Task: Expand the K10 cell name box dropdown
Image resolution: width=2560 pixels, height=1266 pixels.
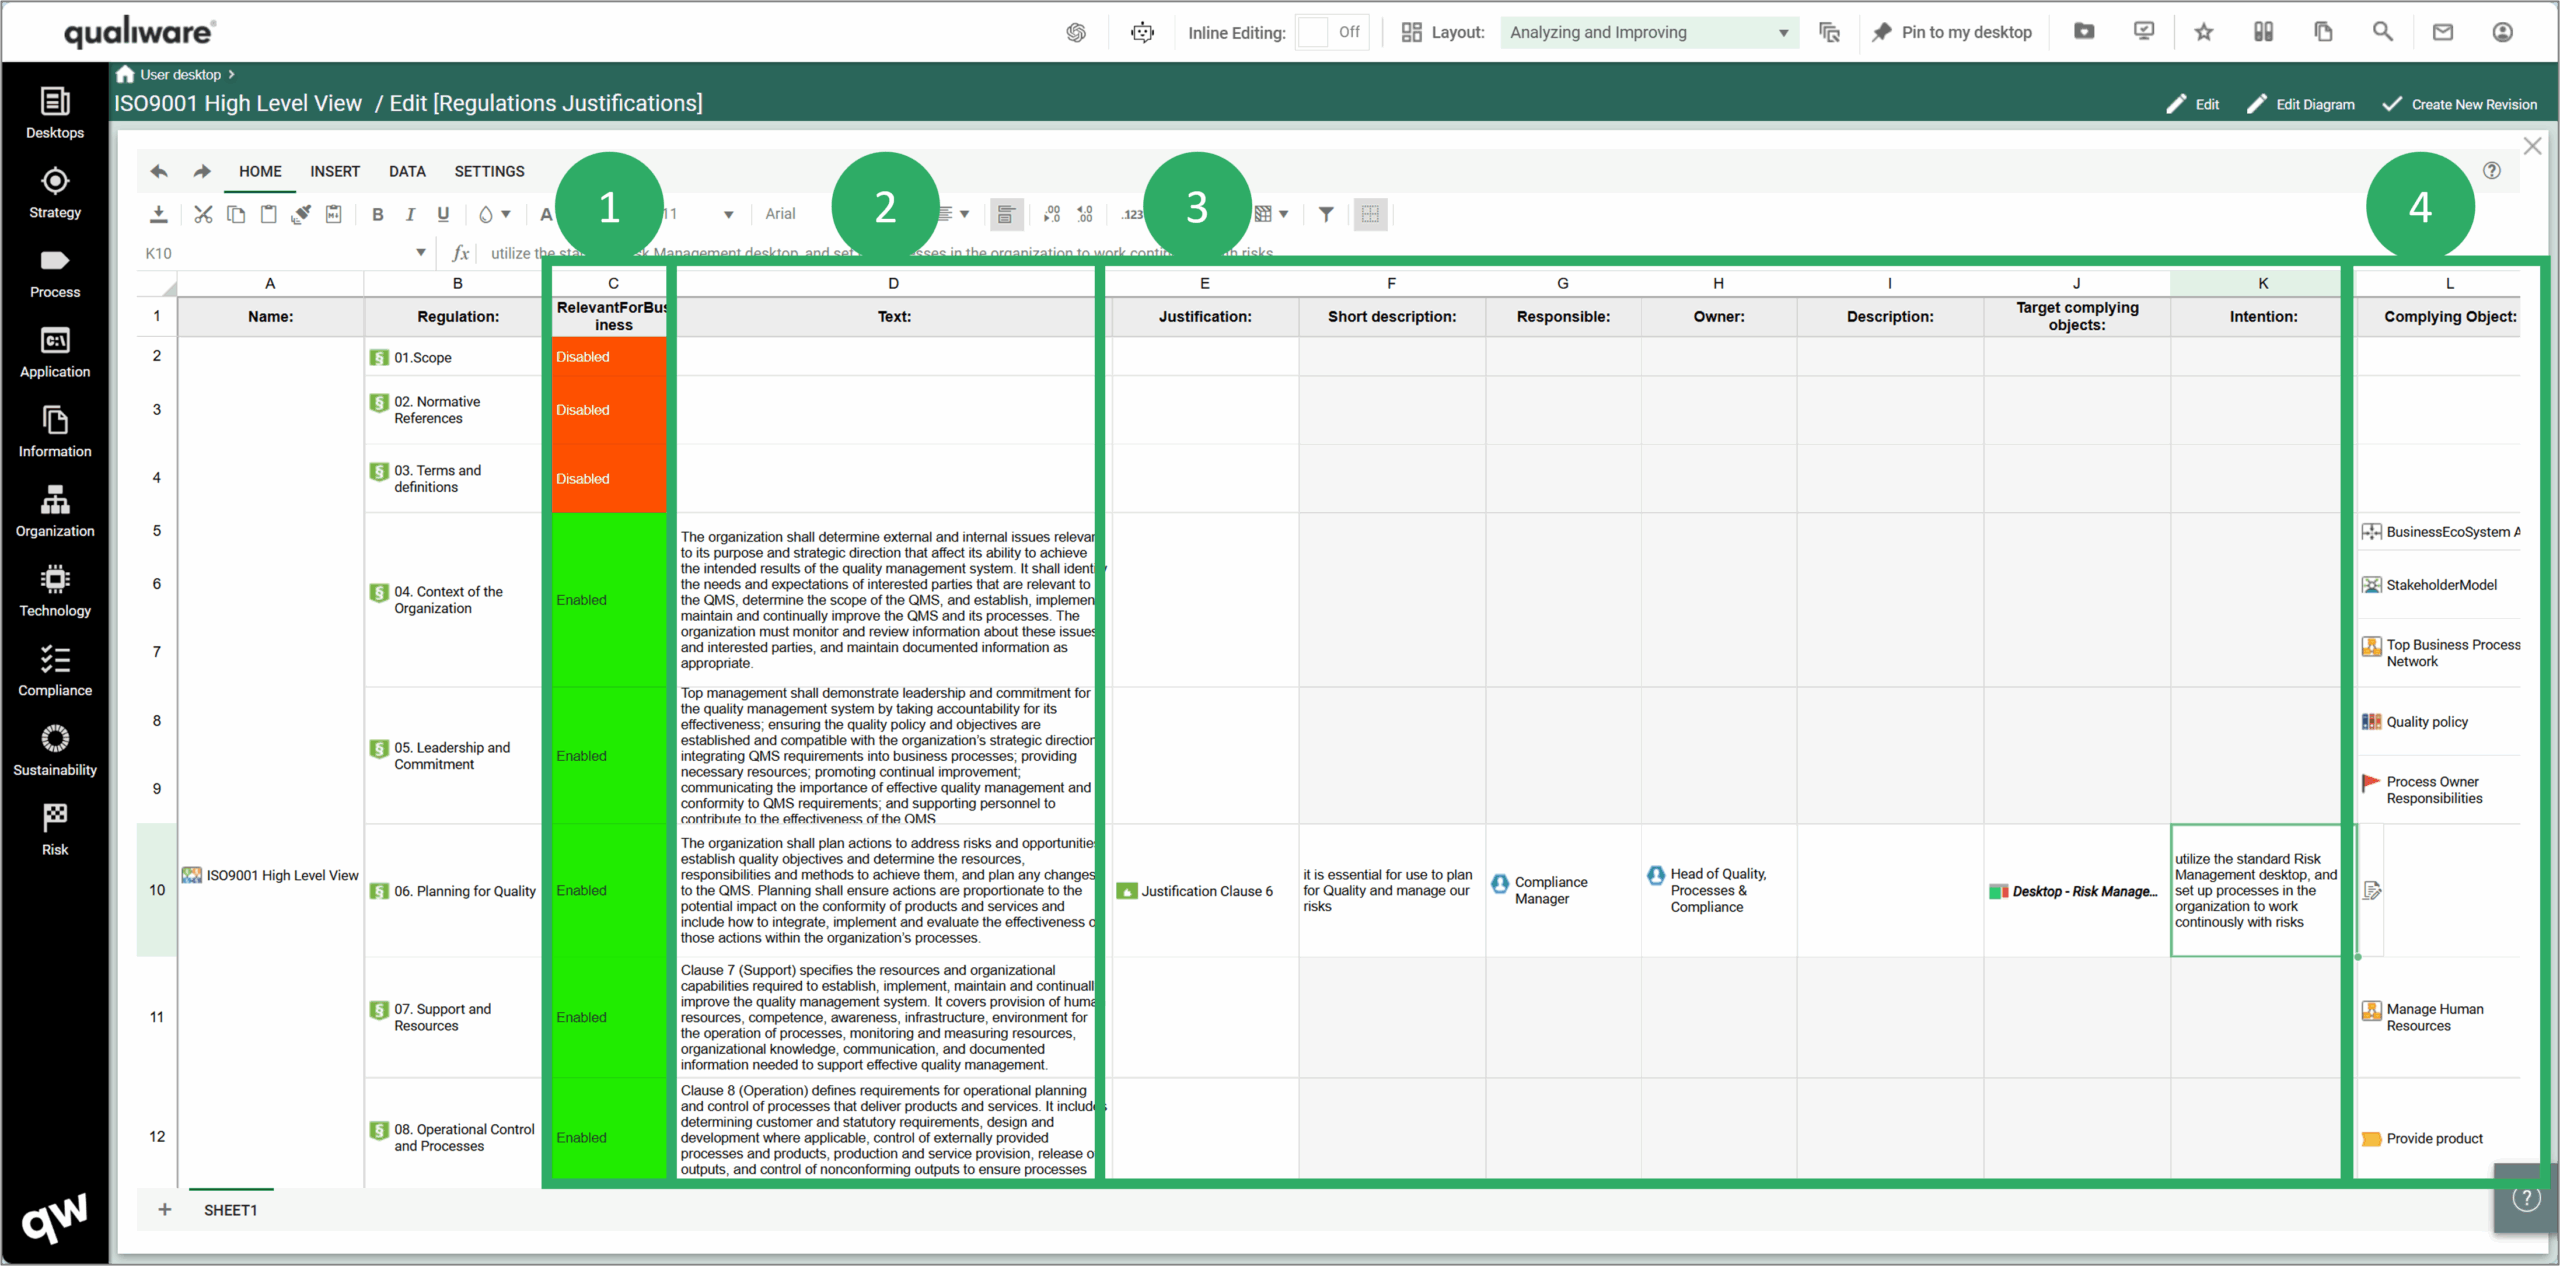Action: (x=420, y=253)
